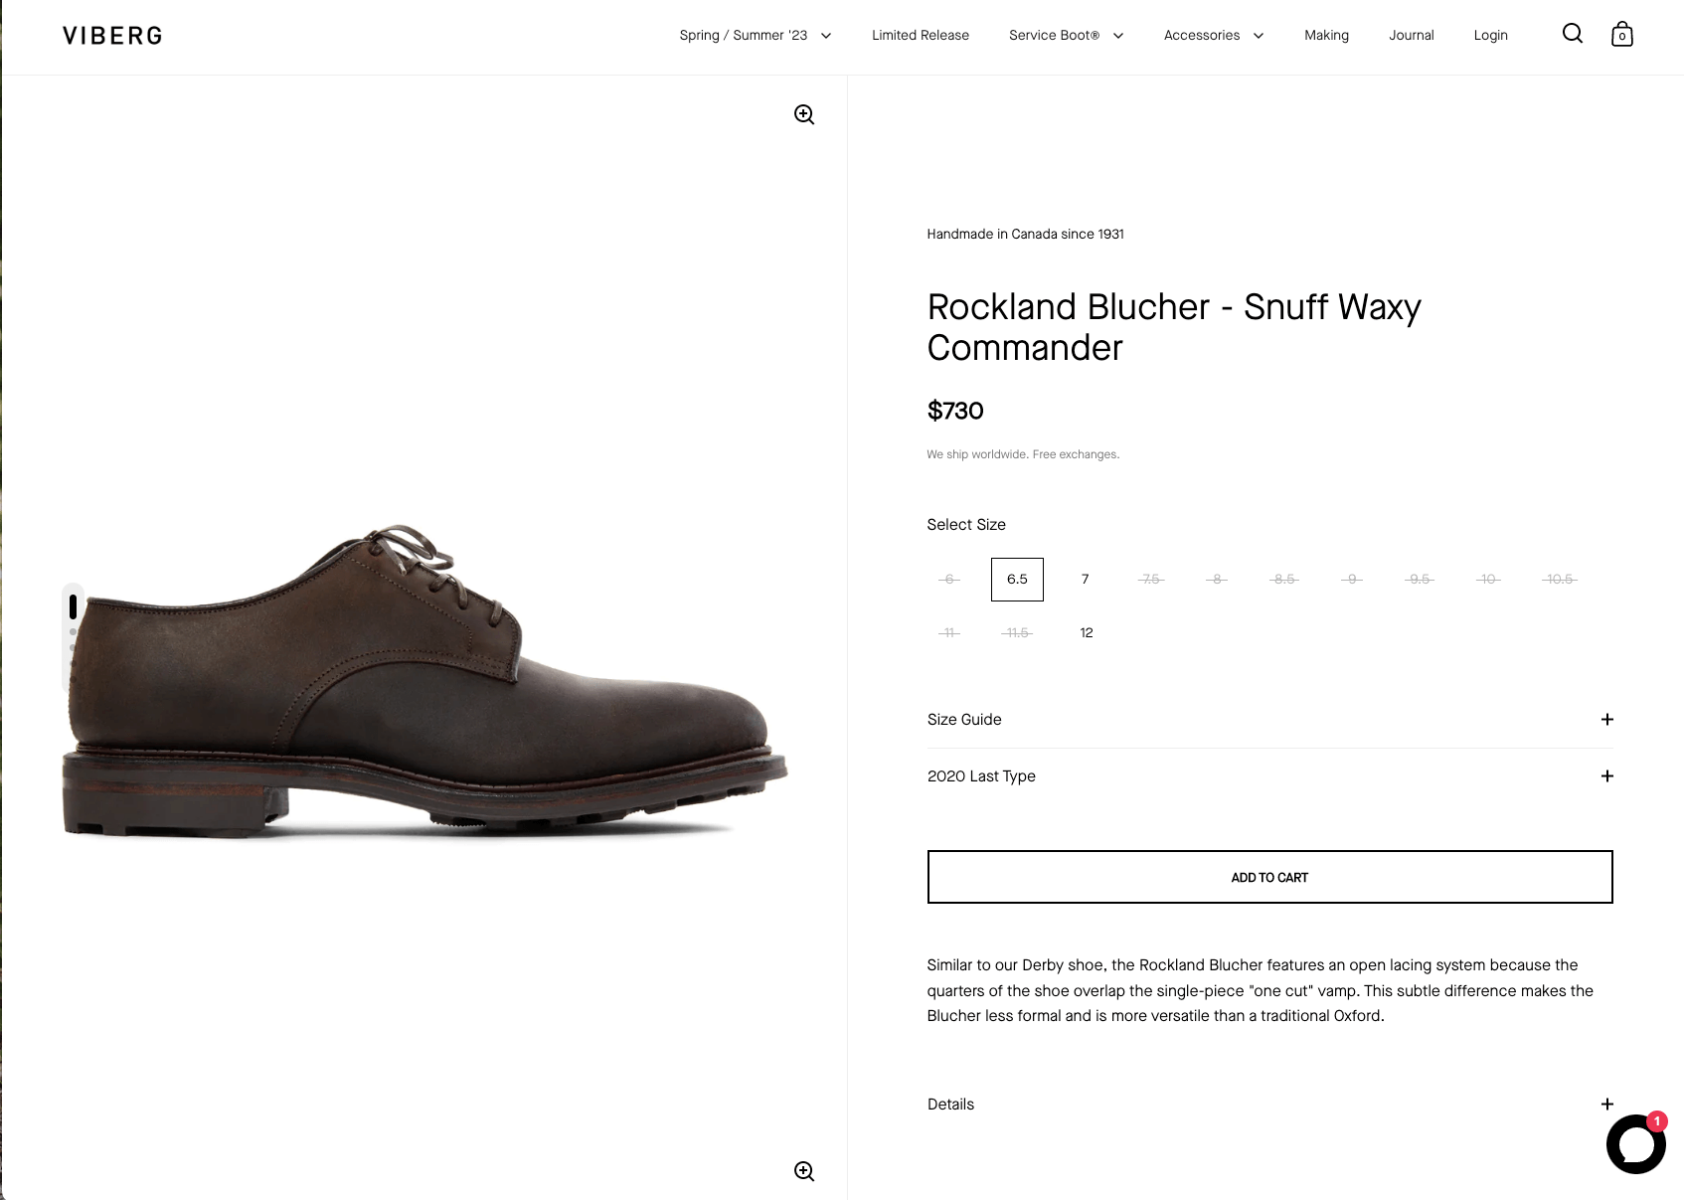Open the Journal page
1684x1200 pixels.
tap(1411, 35)
